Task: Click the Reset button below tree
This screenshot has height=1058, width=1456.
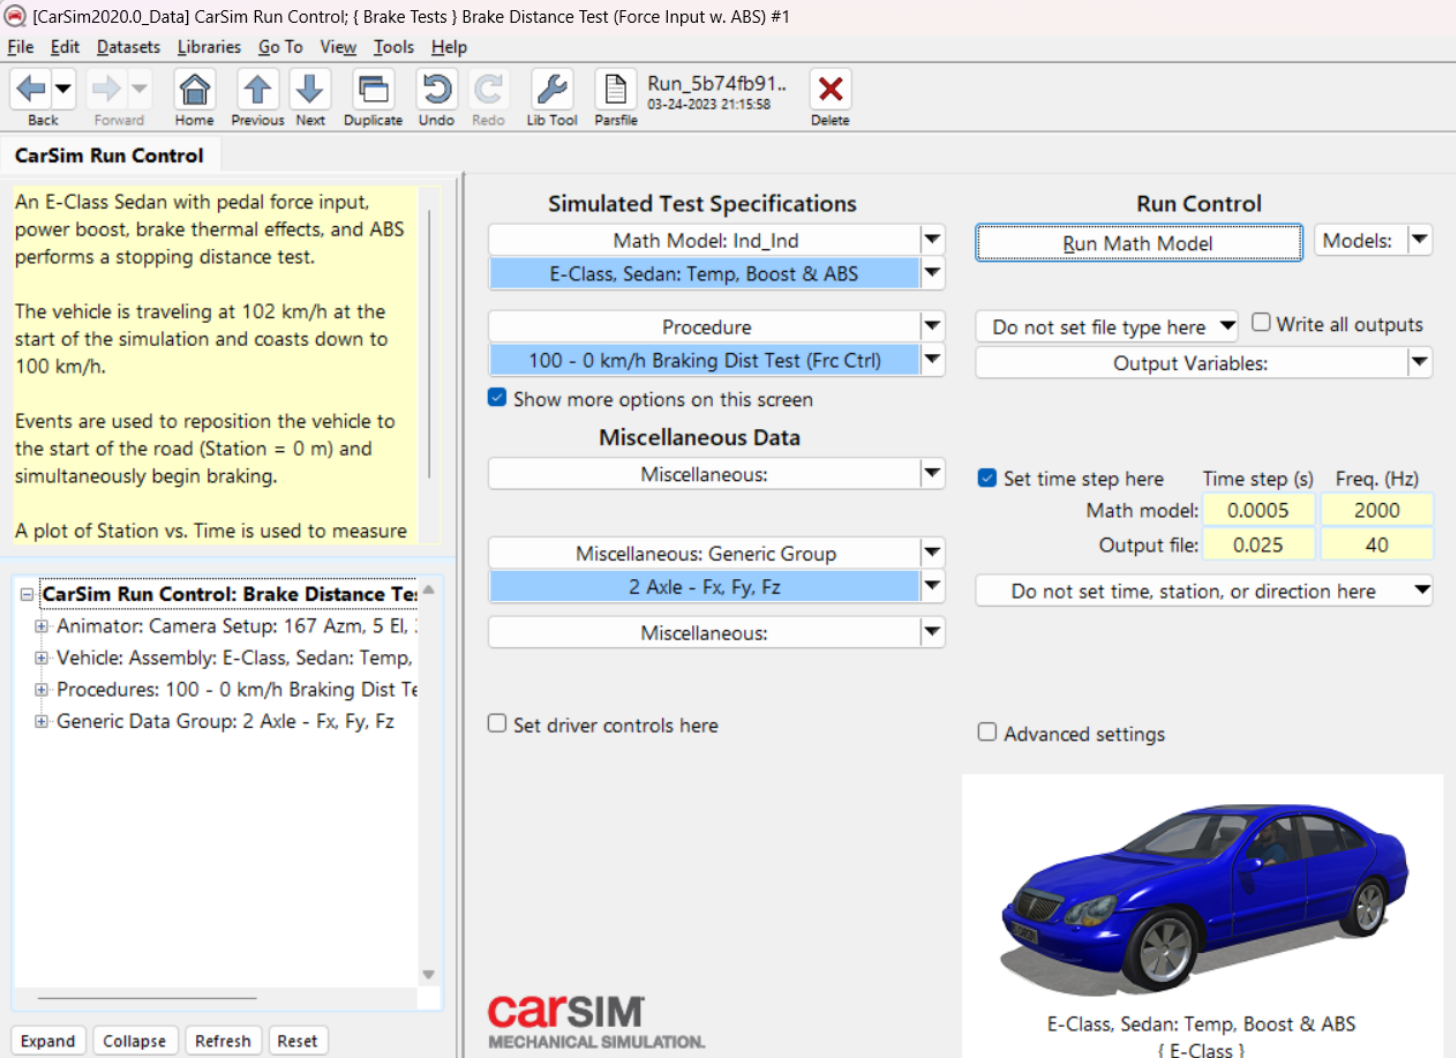Action: click(x=297, y=1041)
